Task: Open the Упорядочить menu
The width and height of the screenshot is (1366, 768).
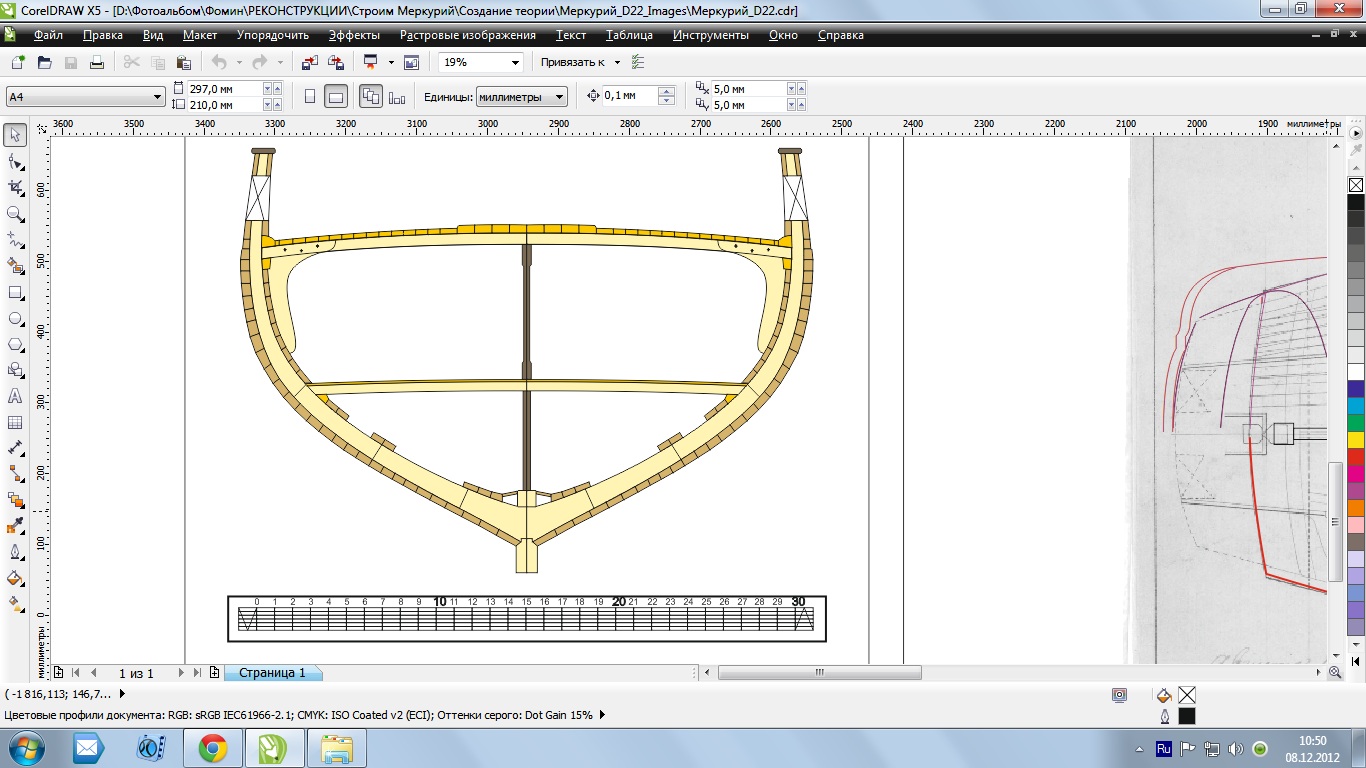Action: coord(273,35)
